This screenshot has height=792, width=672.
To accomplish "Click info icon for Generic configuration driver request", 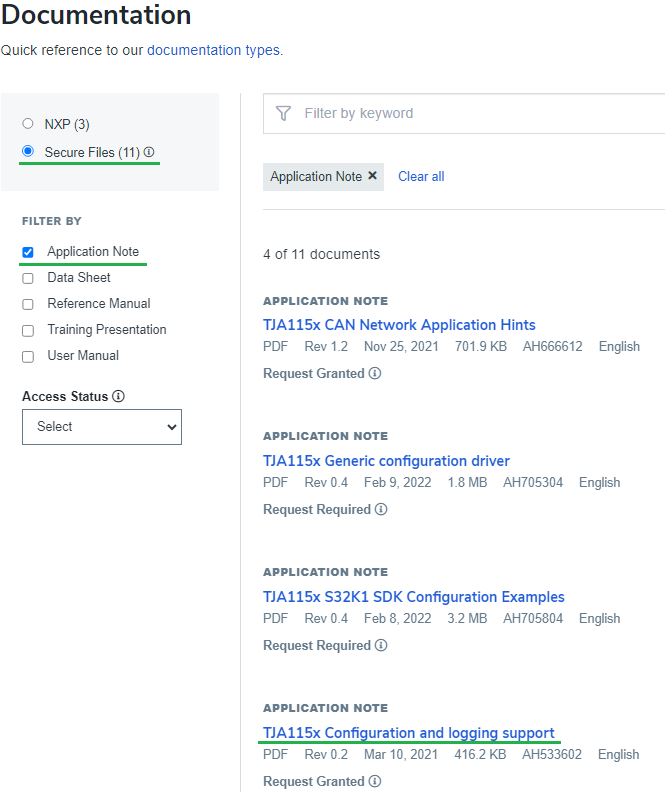I will pyautogui.click(x=381, y=509).
